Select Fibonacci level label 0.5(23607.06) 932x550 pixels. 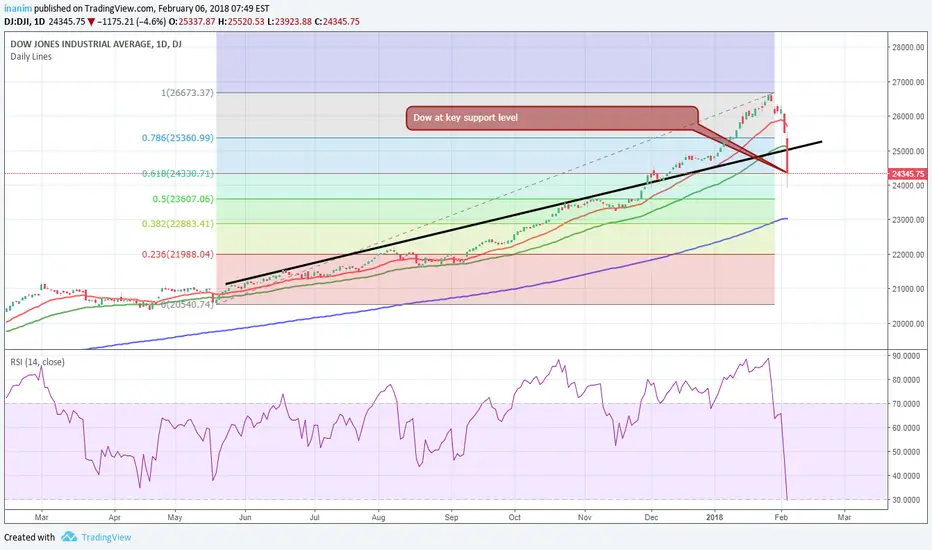pos(183,199)
